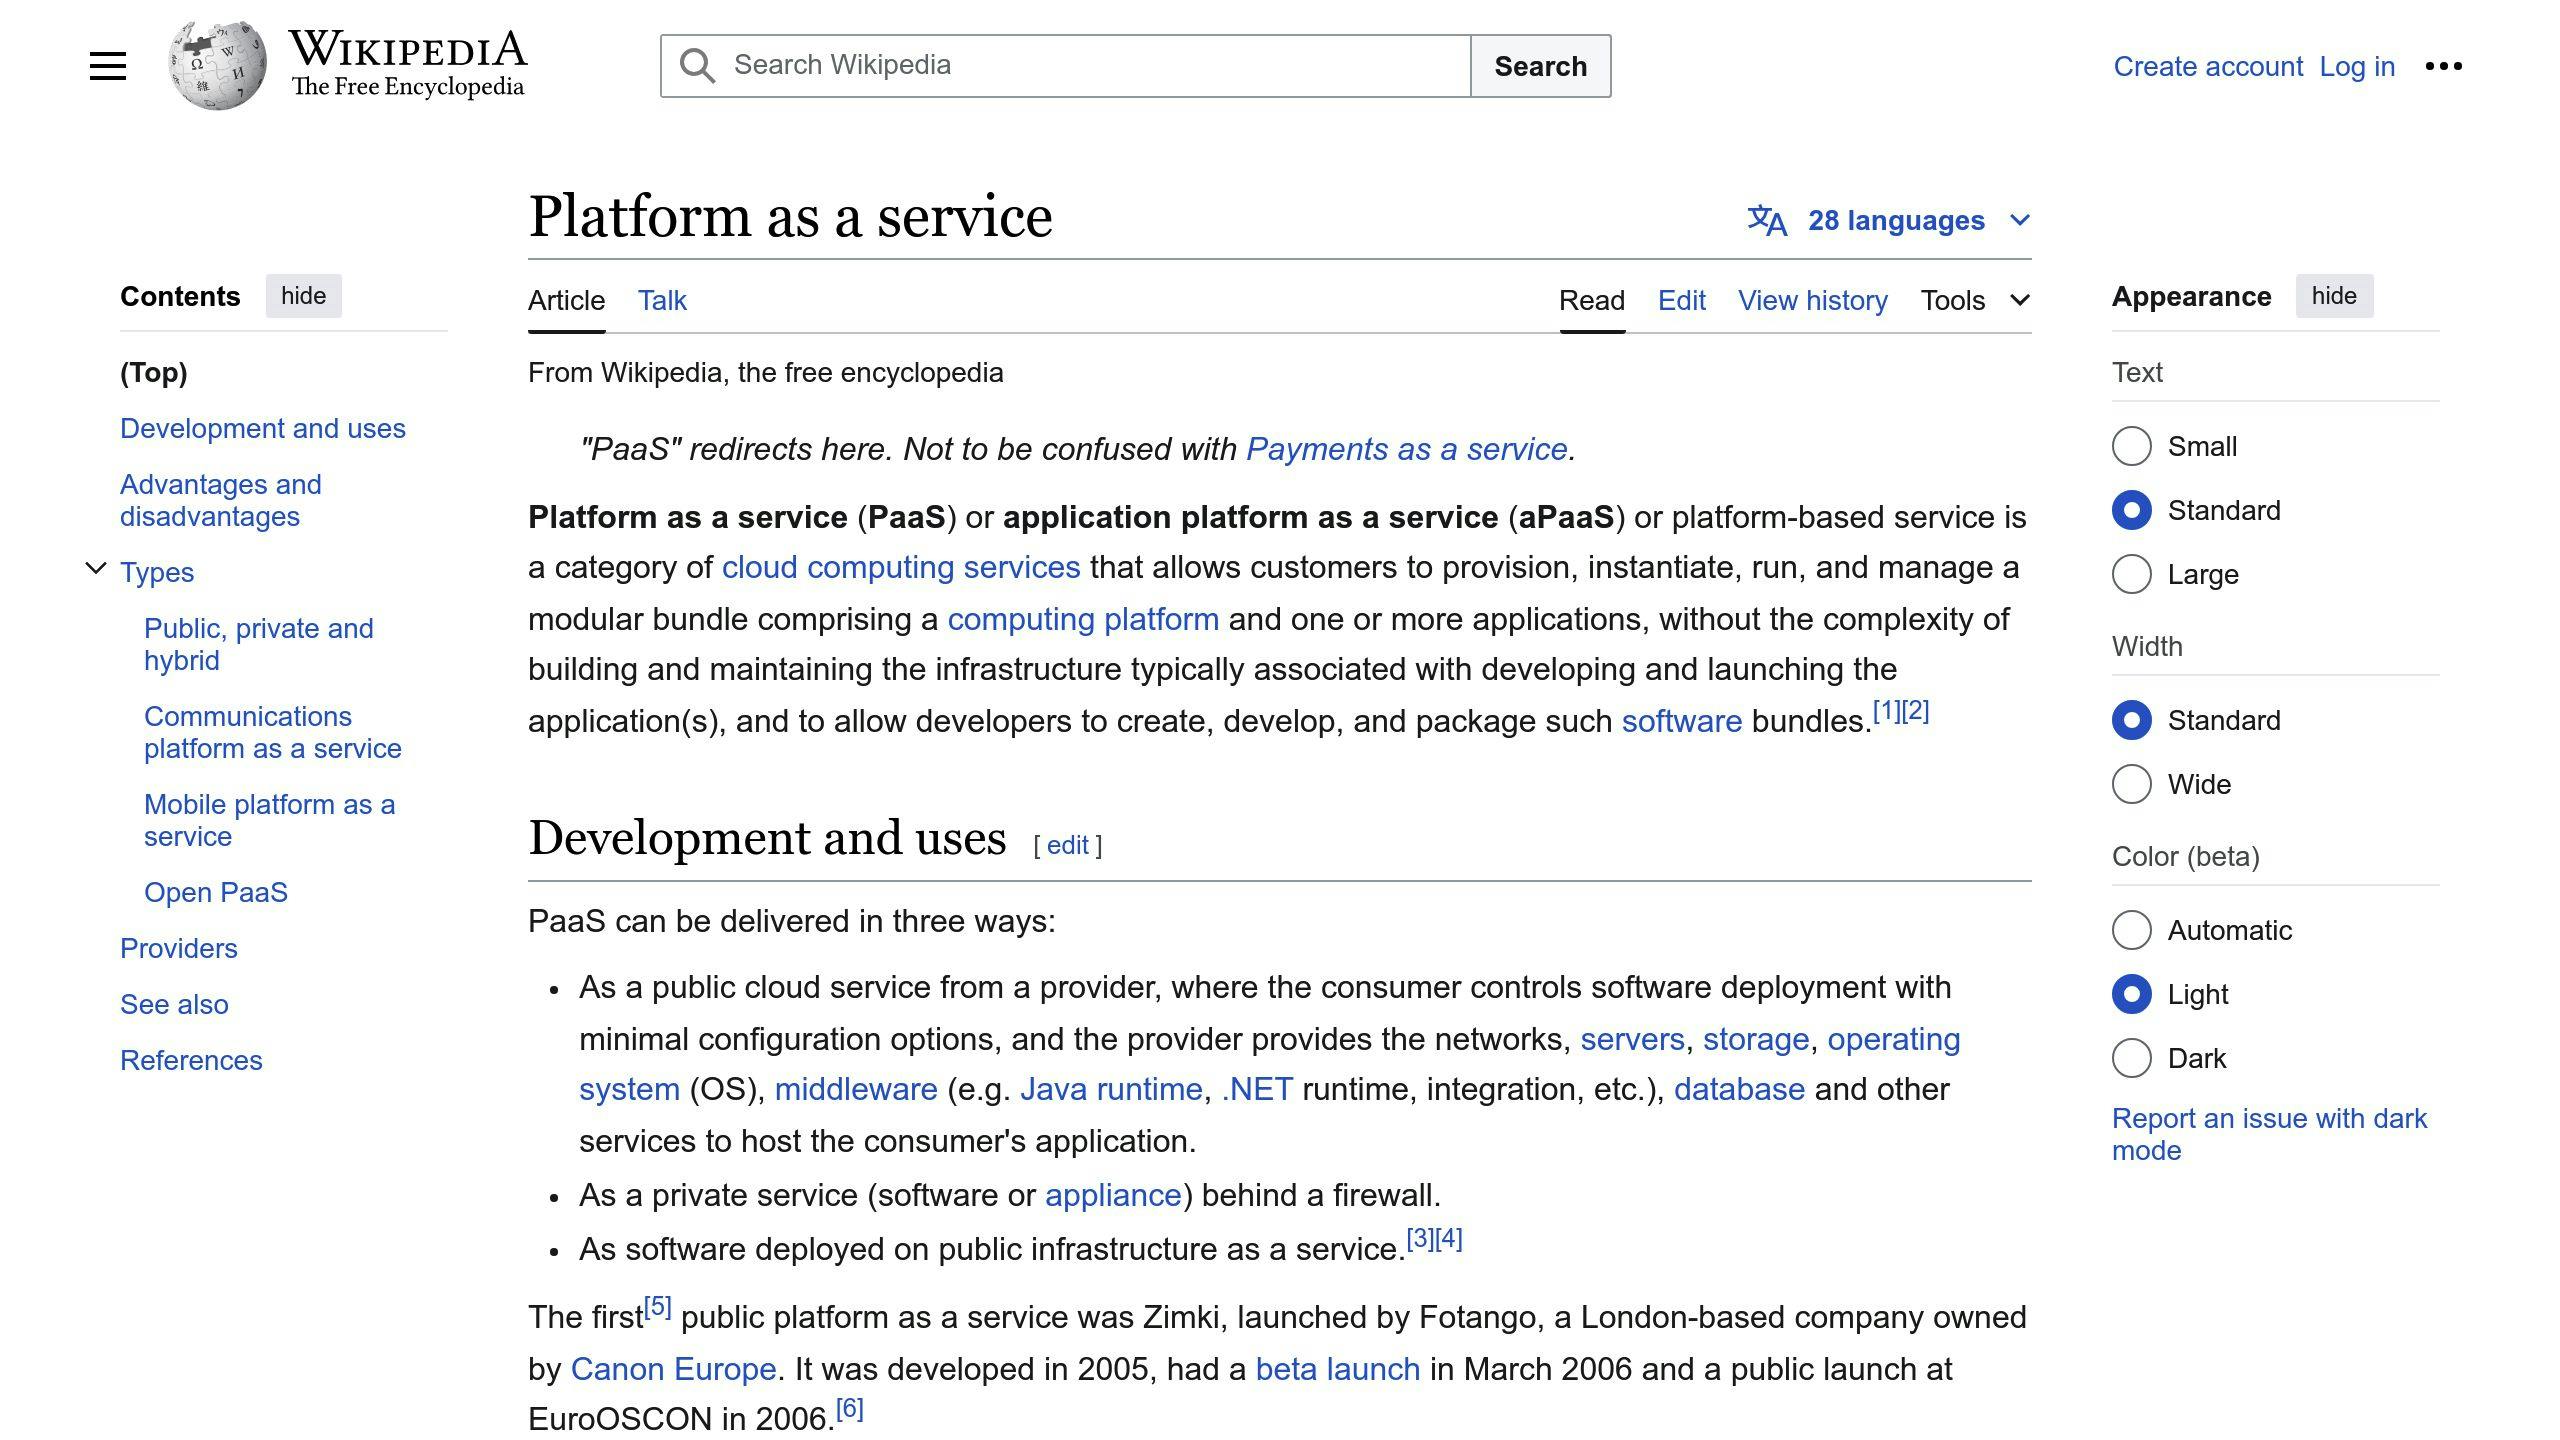
Task: Open the Canon Europe link
Action: click(x=673, y=1369)
